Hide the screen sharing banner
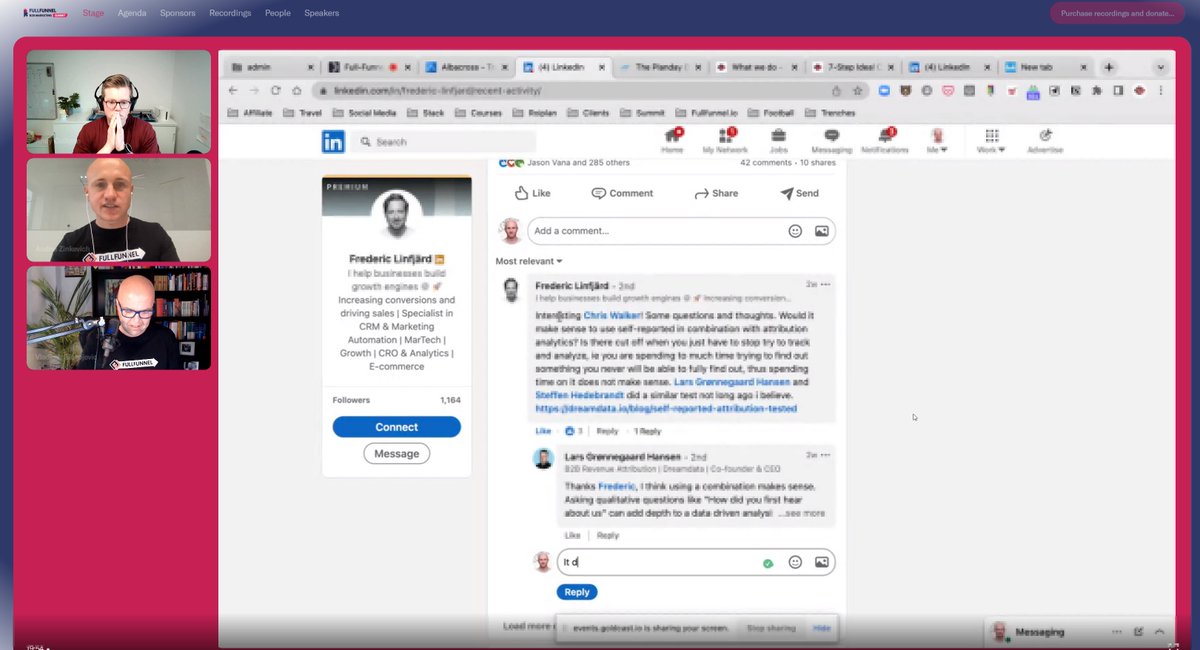The height and width of the screenshot is (650, 1200). 821,628
